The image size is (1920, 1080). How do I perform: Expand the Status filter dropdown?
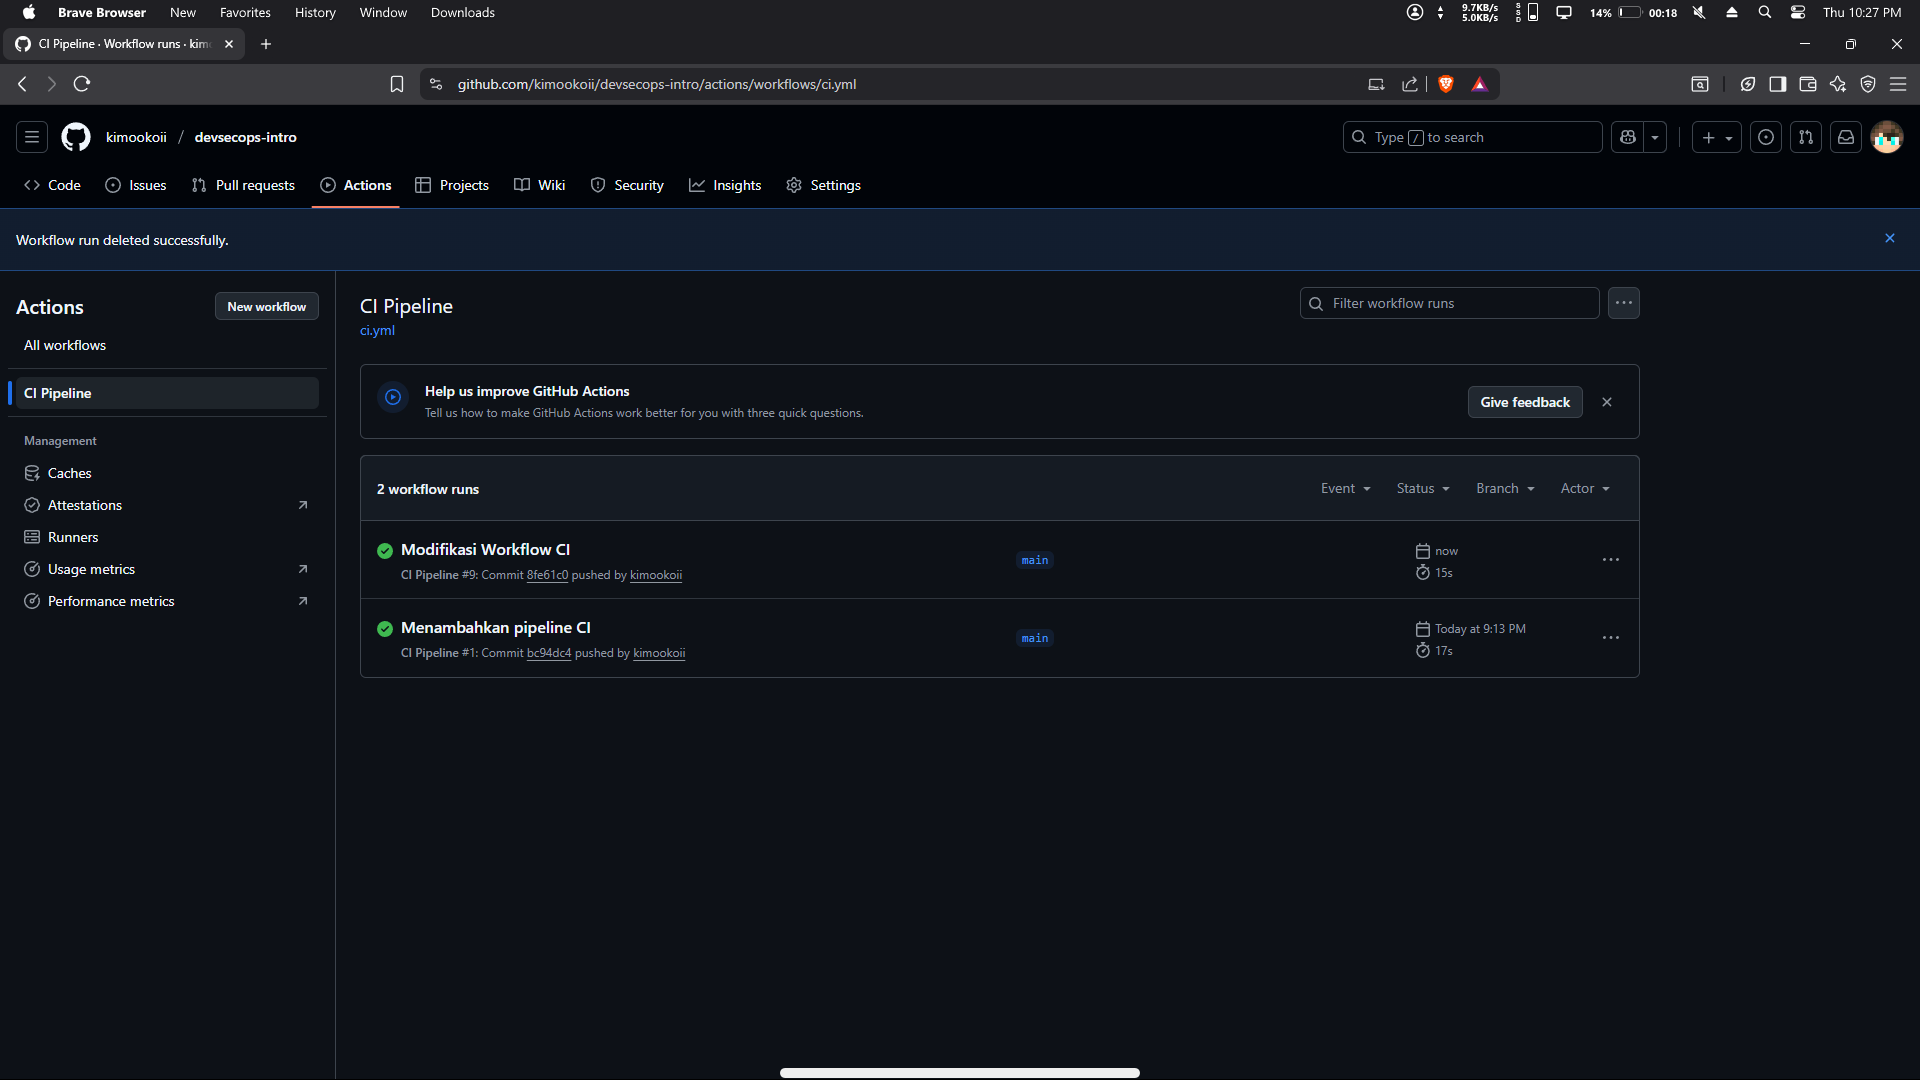[1422, 488]
